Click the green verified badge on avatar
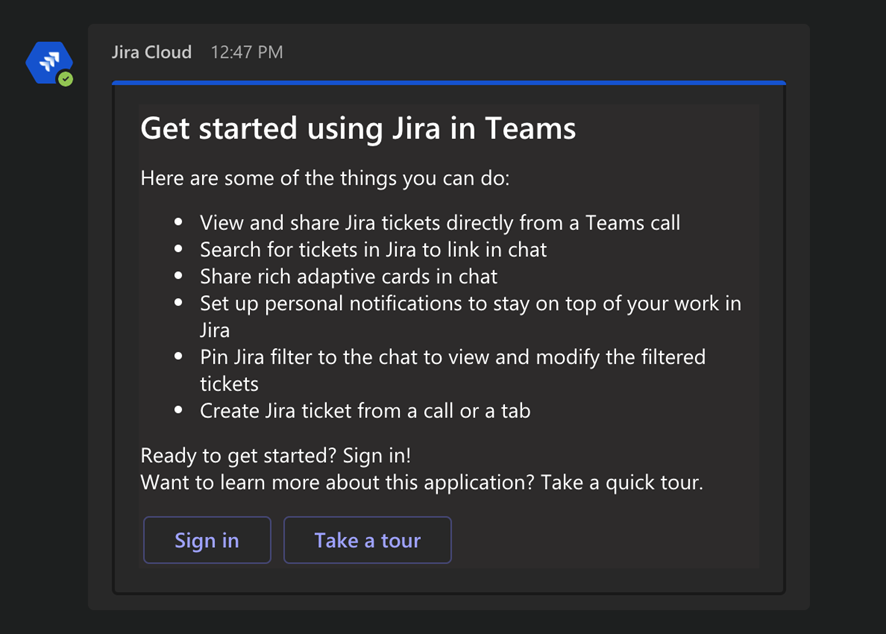 (x=65, y=79)
